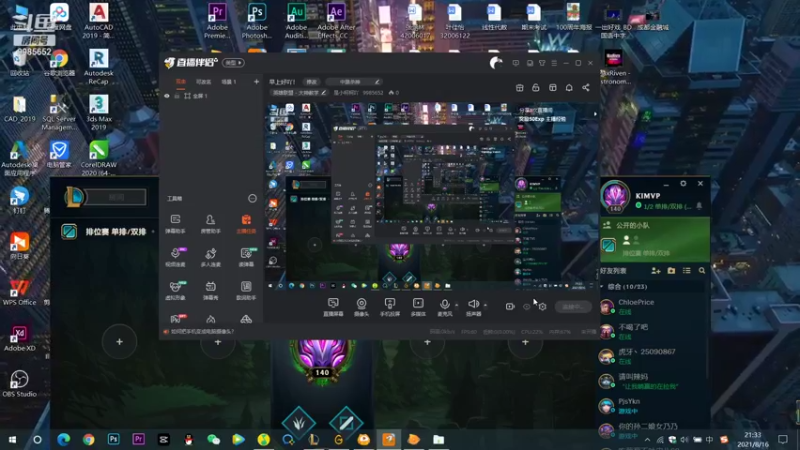
Task: Expand the right side preview arrow
Action: pos(595,114)
